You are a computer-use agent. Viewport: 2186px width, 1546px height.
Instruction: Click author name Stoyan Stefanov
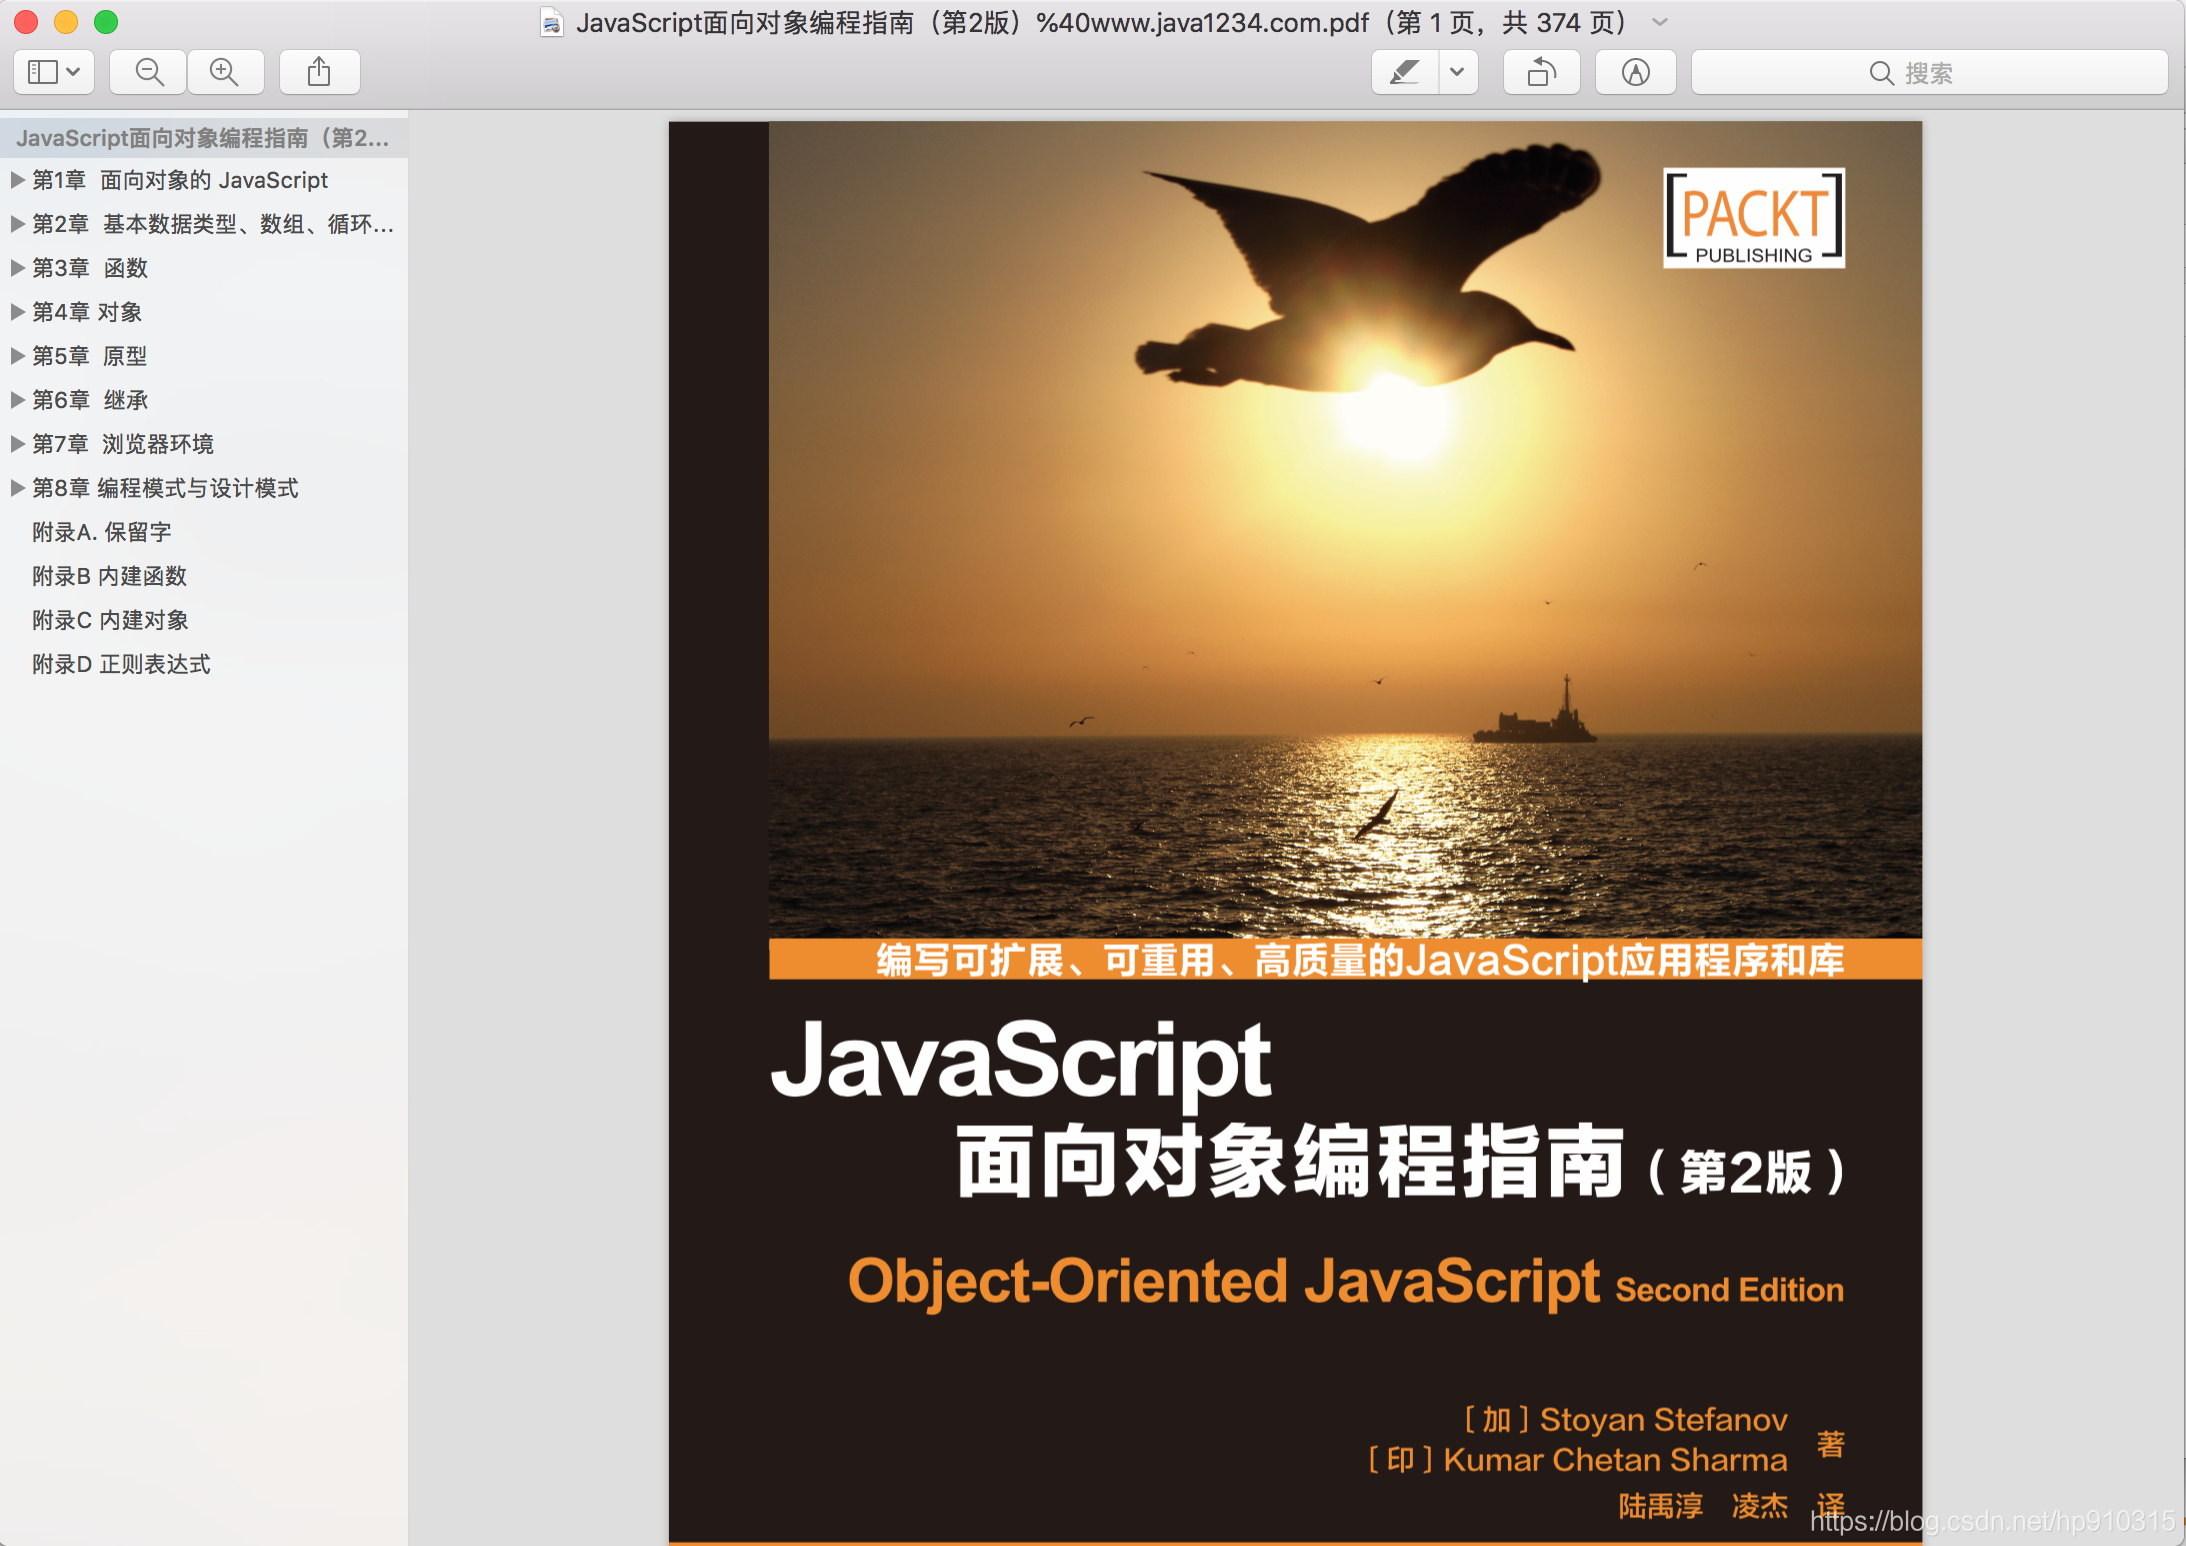(1664, 1420)
